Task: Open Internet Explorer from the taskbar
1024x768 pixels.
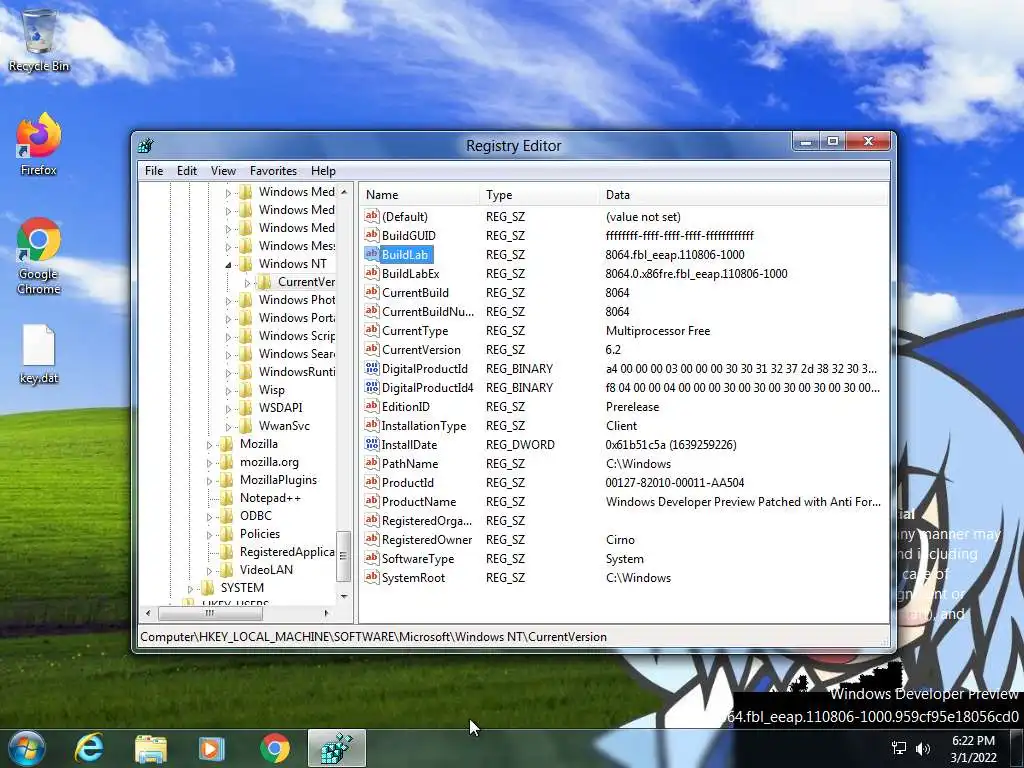Action: 89,748
